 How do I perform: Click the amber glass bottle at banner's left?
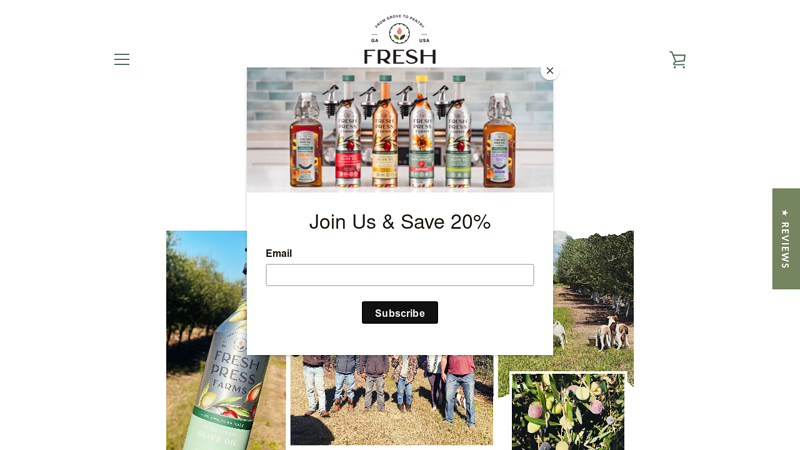(x=306, y=139)
